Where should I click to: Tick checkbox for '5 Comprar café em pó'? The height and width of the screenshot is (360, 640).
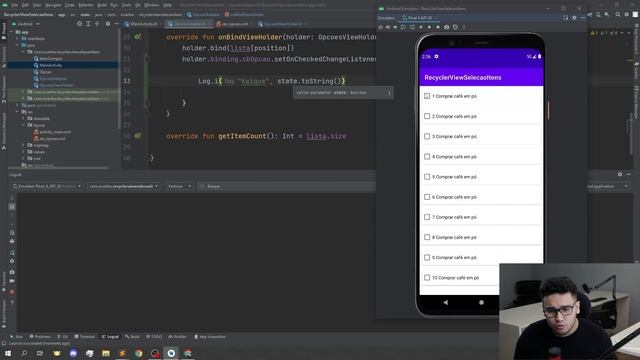[x=427, y=177]
